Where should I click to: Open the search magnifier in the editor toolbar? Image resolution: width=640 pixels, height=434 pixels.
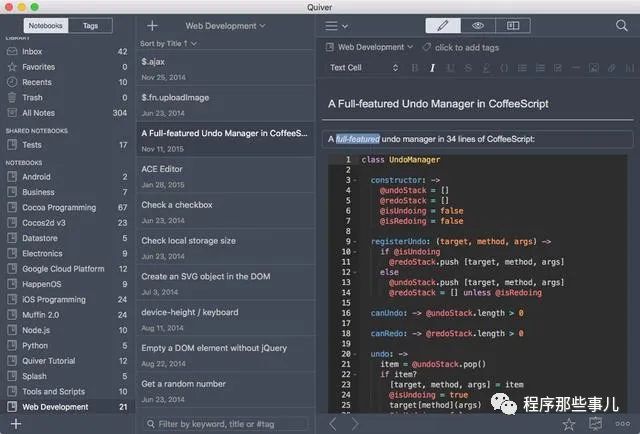pos(622,26)
